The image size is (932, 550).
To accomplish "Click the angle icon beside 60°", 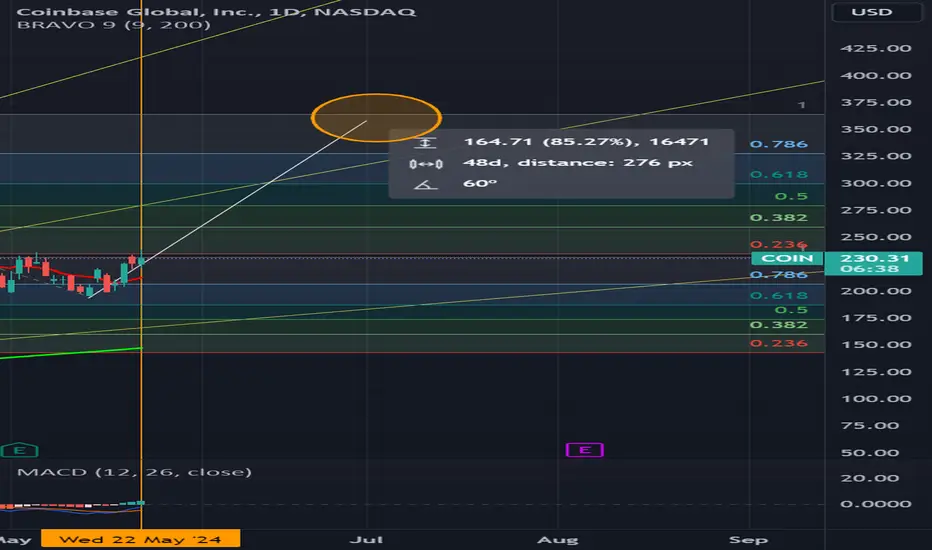I will [426, 184].
